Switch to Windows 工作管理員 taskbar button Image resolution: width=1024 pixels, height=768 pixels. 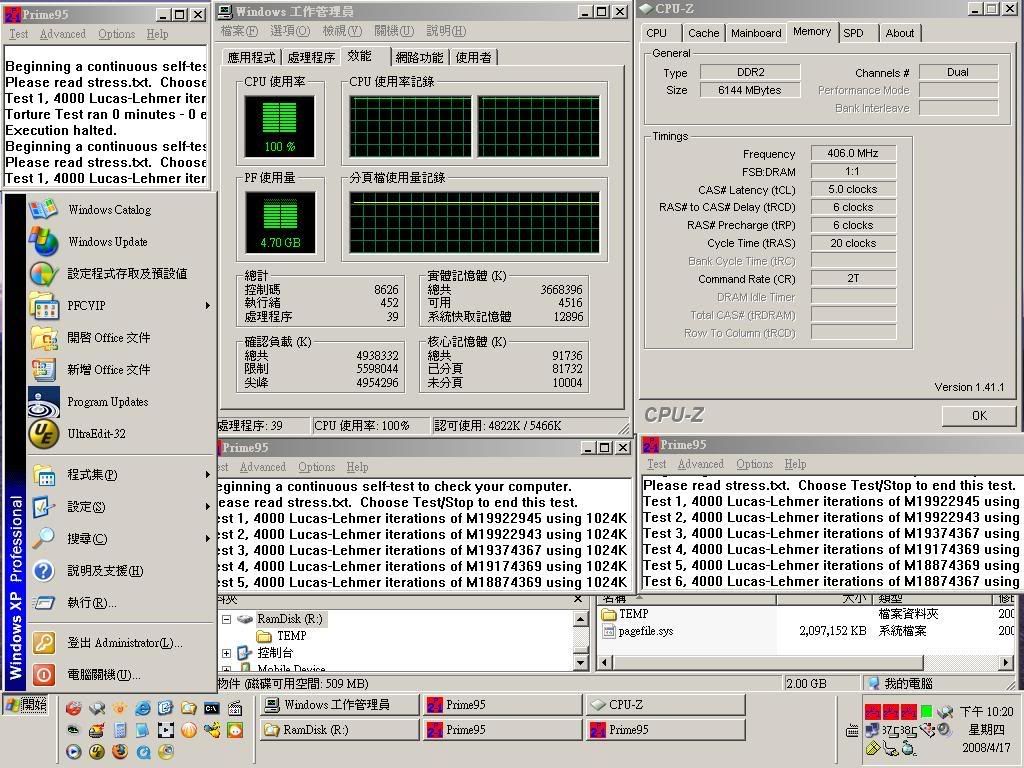[x=338, y=705]
